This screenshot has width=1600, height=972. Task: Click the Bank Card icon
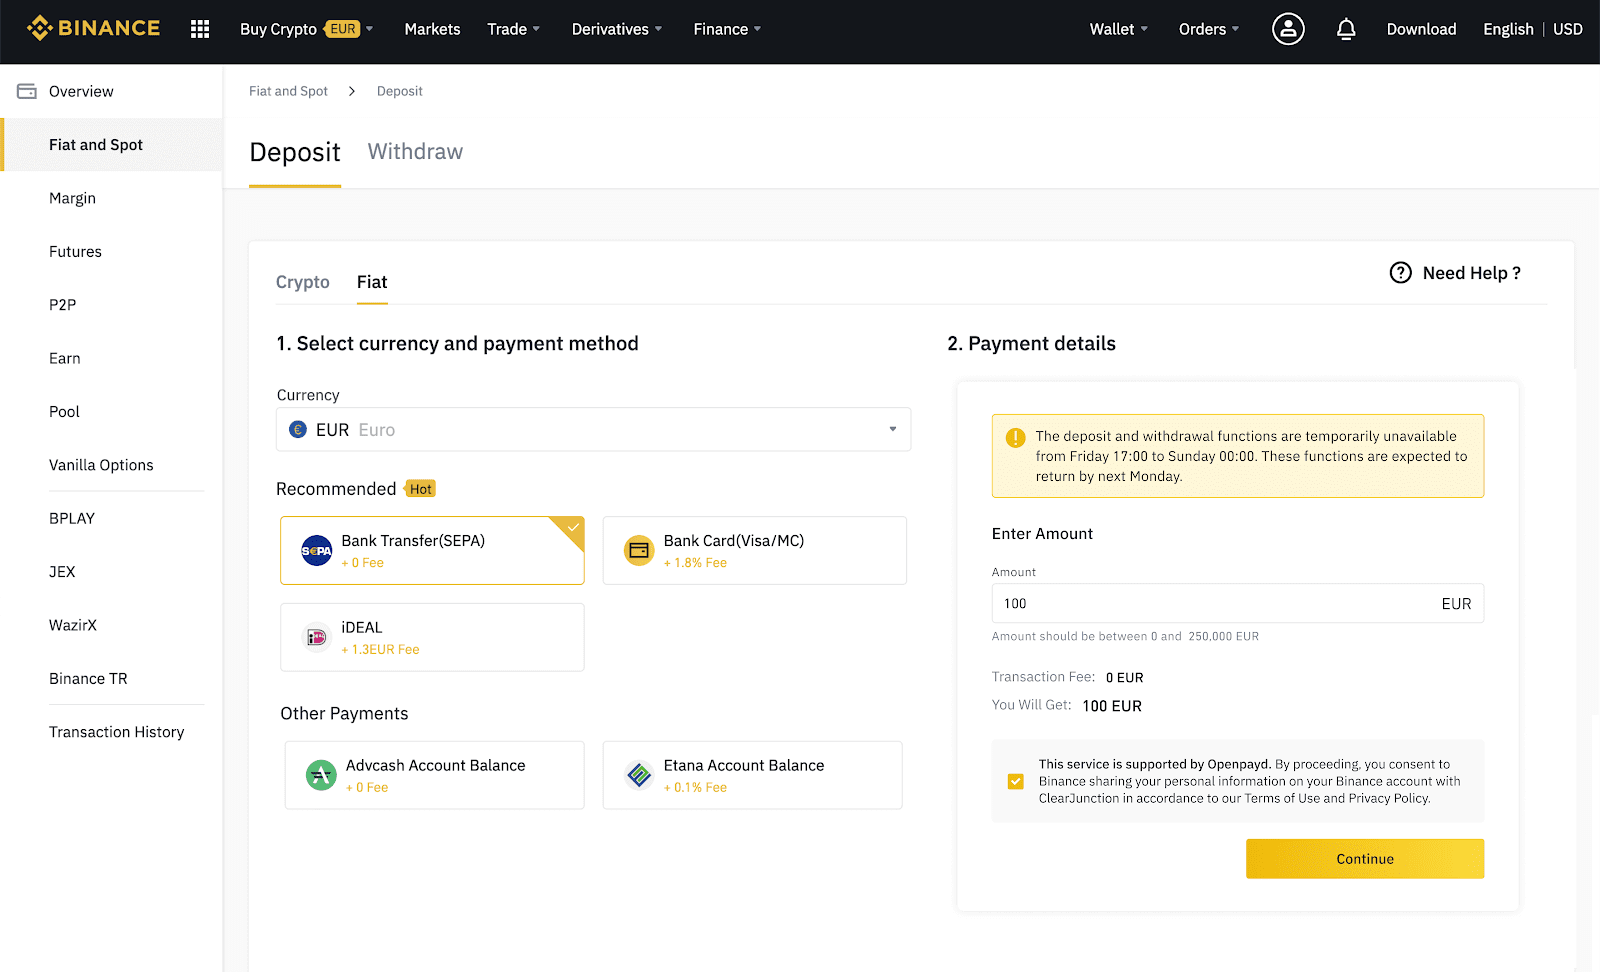coord(639,551)
